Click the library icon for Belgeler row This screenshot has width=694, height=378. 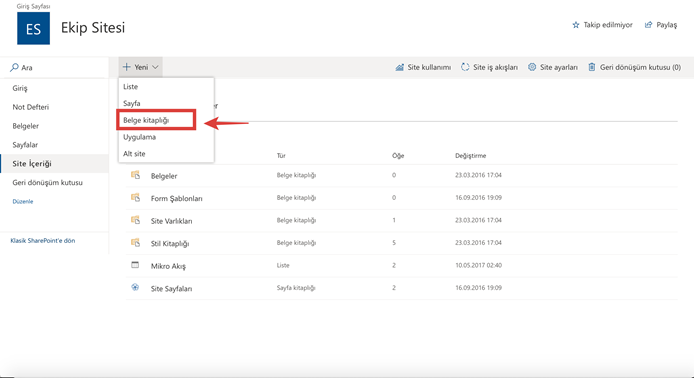tap(135, 175)
